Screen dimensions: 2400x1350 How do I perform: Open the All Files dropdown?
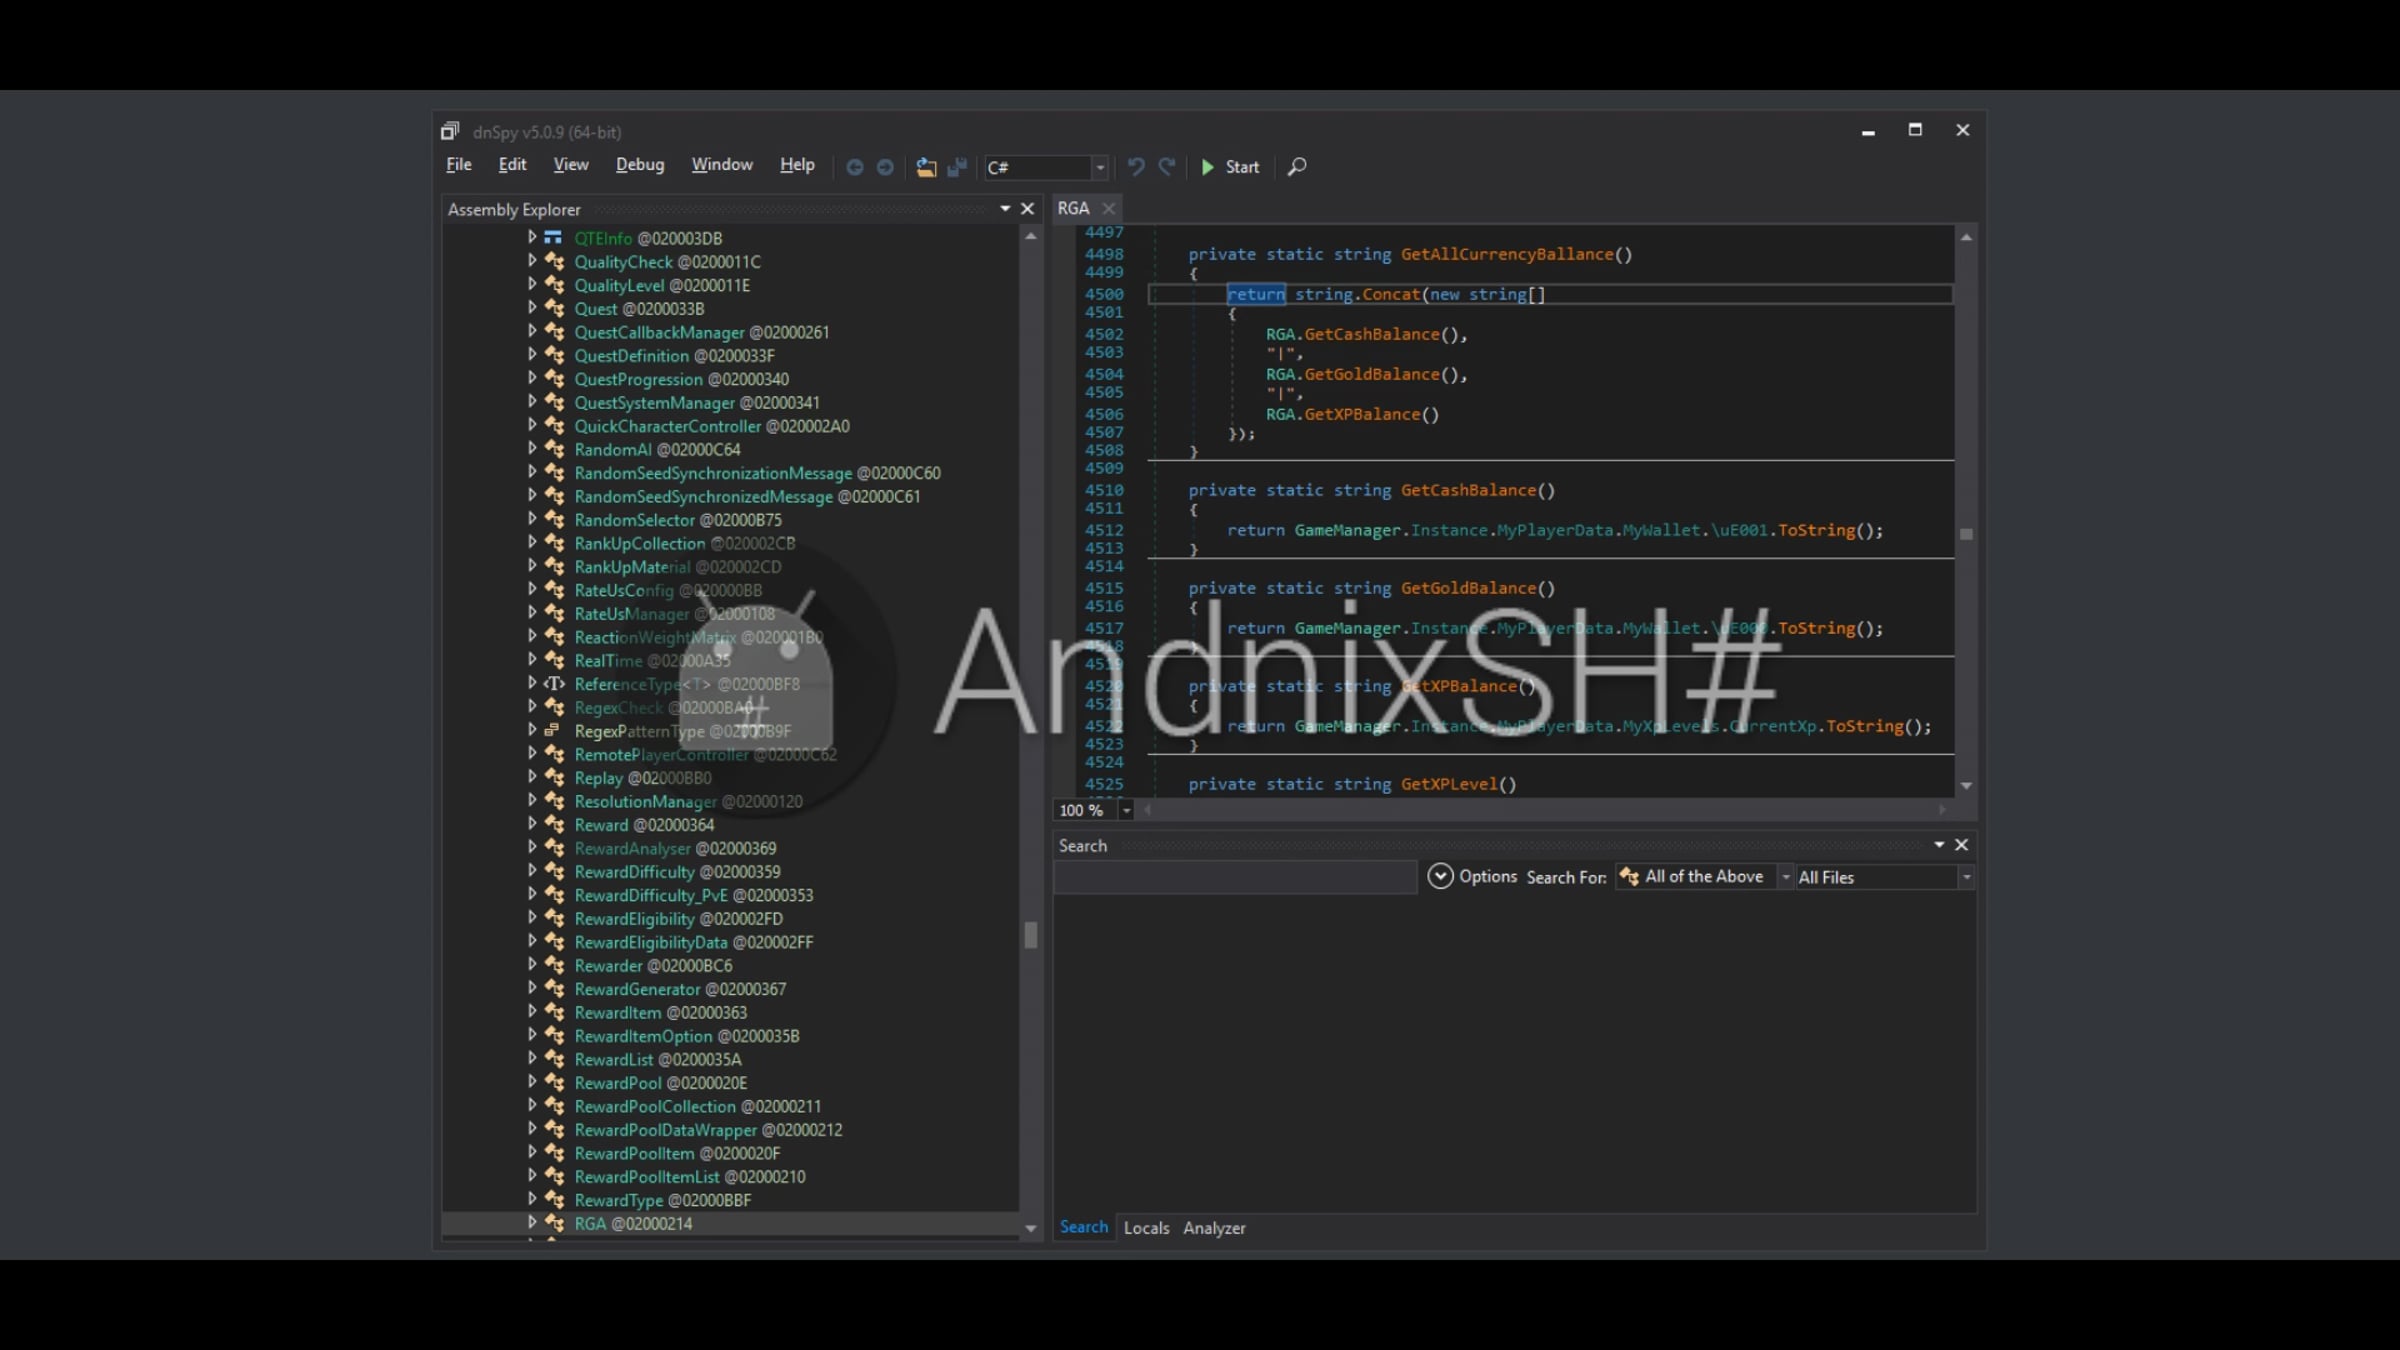[x=1884, y=877]
